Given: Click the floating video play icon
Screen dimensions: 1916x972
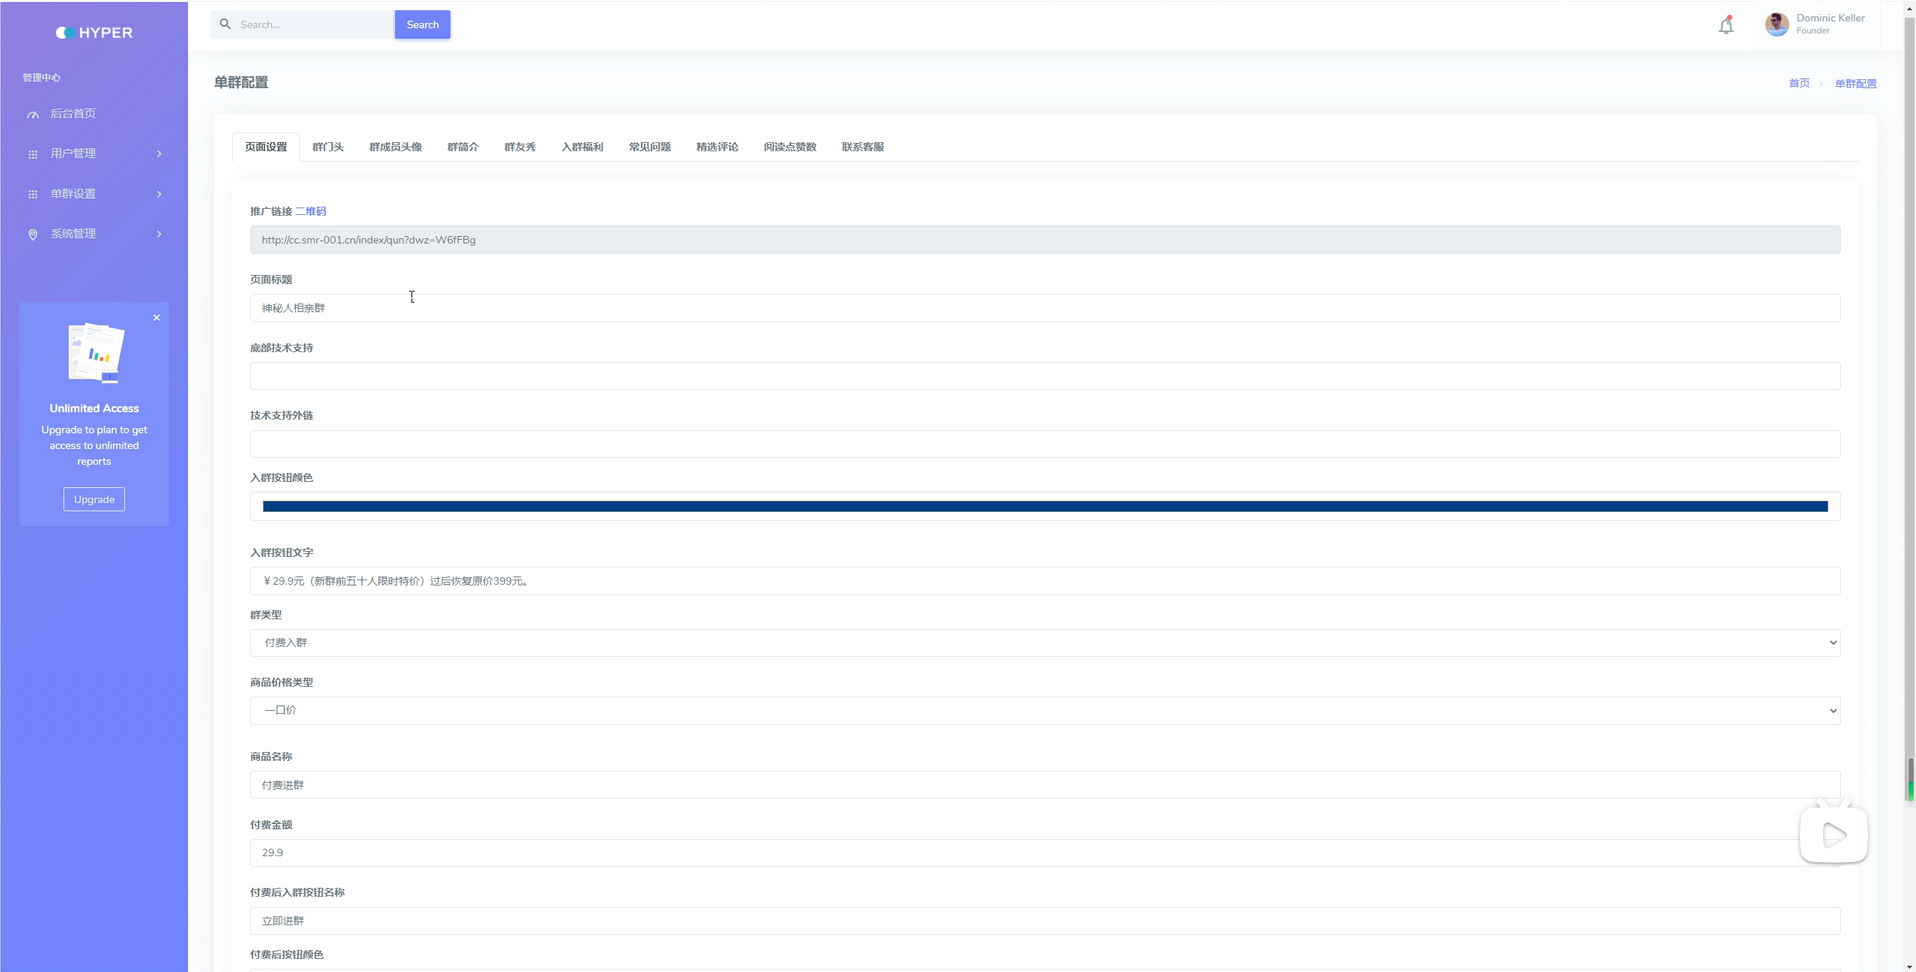Looking at the screenshot, I should (x=1833, y=834).
